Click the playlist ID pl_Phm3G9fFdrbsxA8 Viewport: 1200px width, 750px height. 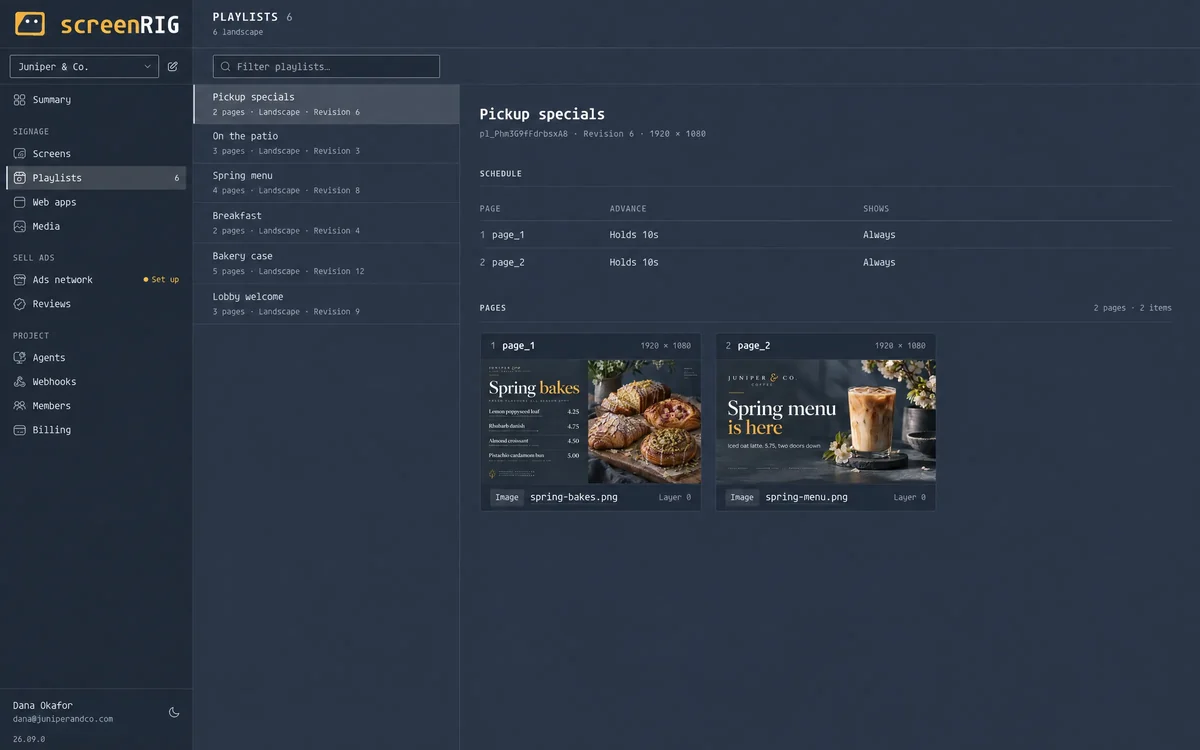523,134
